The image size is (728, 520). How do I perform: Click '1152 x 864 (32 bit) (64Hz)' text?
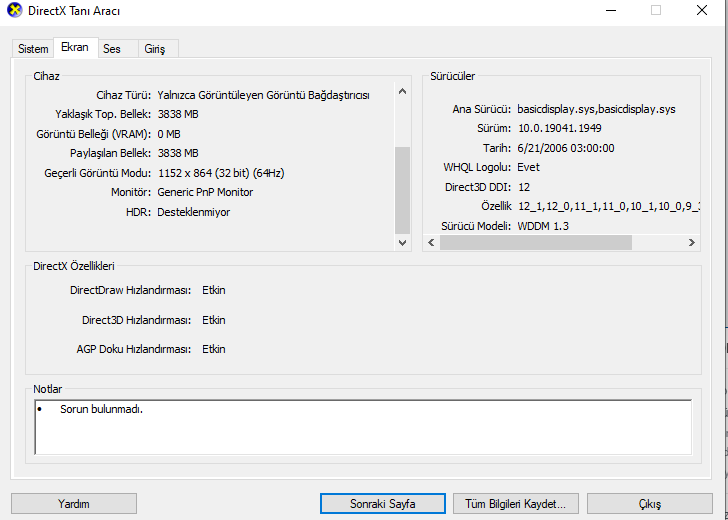221,173
